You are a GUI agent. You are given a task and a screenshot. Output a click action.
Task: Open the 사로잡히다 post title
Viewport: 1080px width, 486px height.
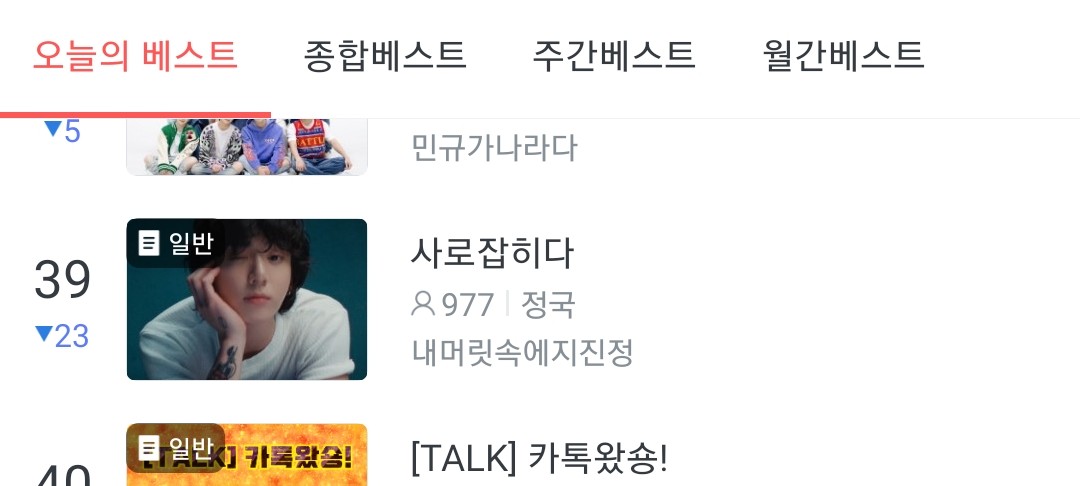[x=492, y=253]
